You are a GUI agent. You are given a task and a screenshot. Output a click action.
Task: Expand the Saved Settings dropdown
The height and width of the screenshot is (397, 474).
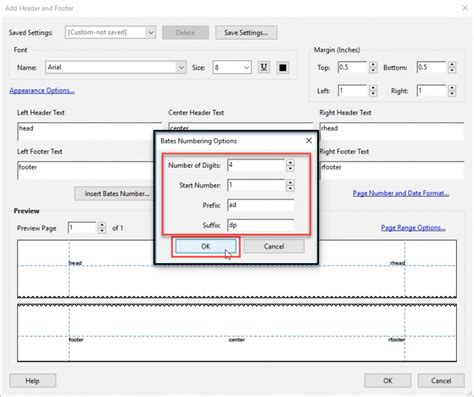coord(151,33)
